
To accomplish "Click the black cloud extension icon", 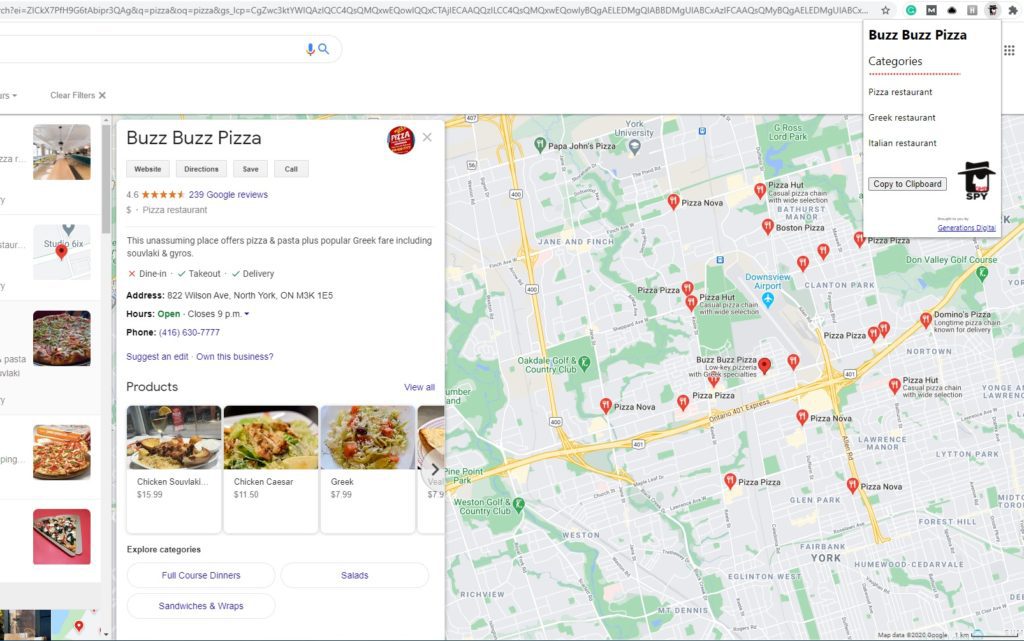I will 952,10.
